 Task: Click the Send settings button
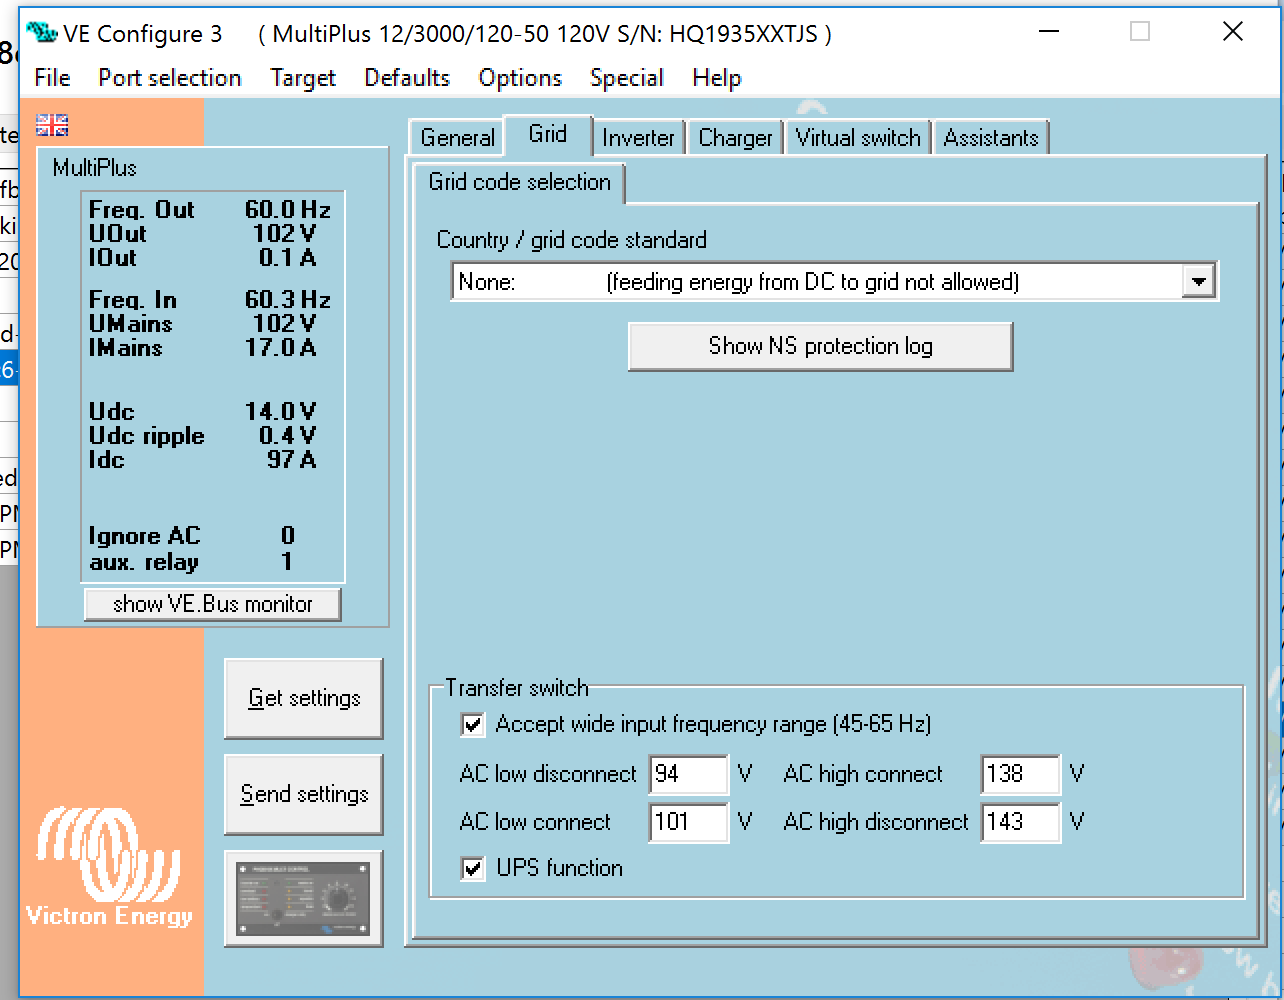304,794
